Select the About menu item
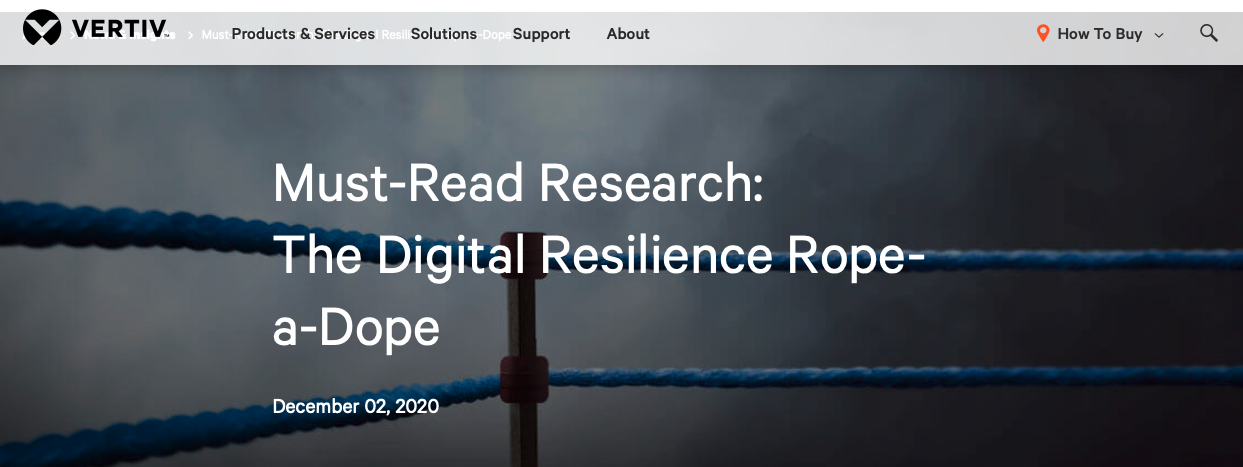 point(628,34)
